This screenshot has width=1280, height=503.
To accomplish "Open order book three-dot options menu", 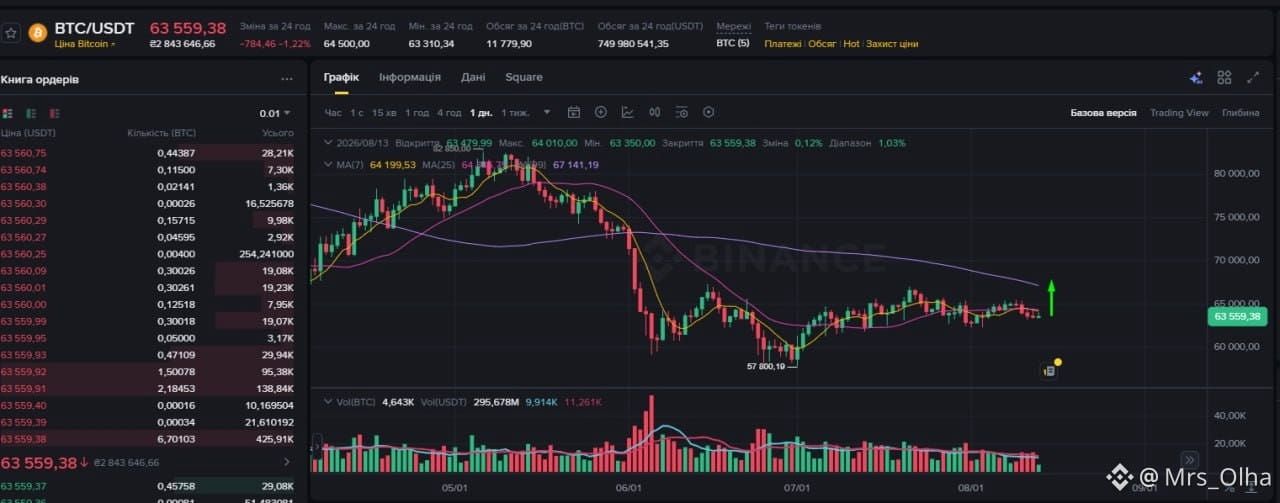I will (287, 79).
